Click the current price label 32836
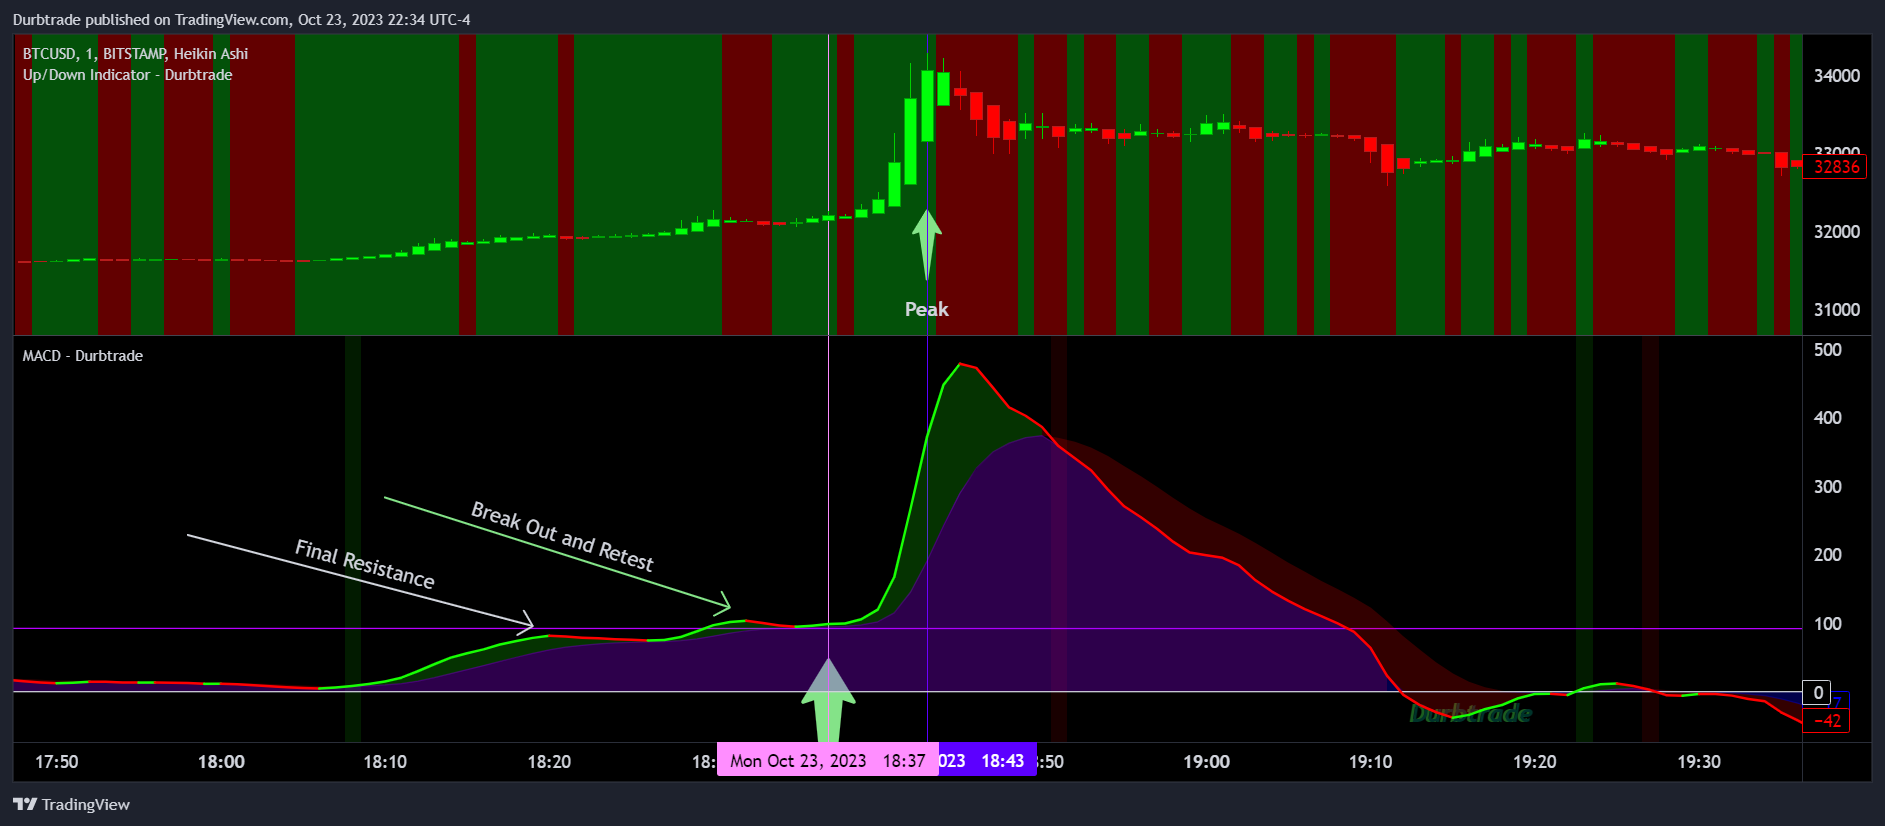Image resolution: width=1885 pixels, height=826 pixels. (1835, 167)
